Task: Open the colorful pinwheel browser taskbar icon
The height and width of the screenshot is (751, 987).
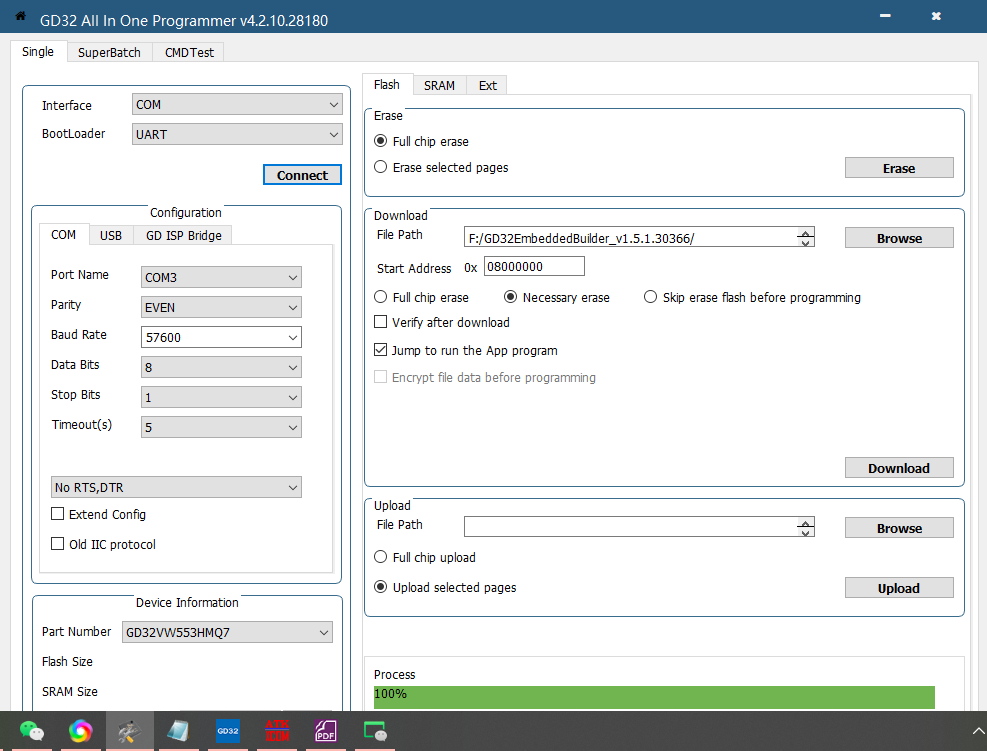Action: click(81, 731)
